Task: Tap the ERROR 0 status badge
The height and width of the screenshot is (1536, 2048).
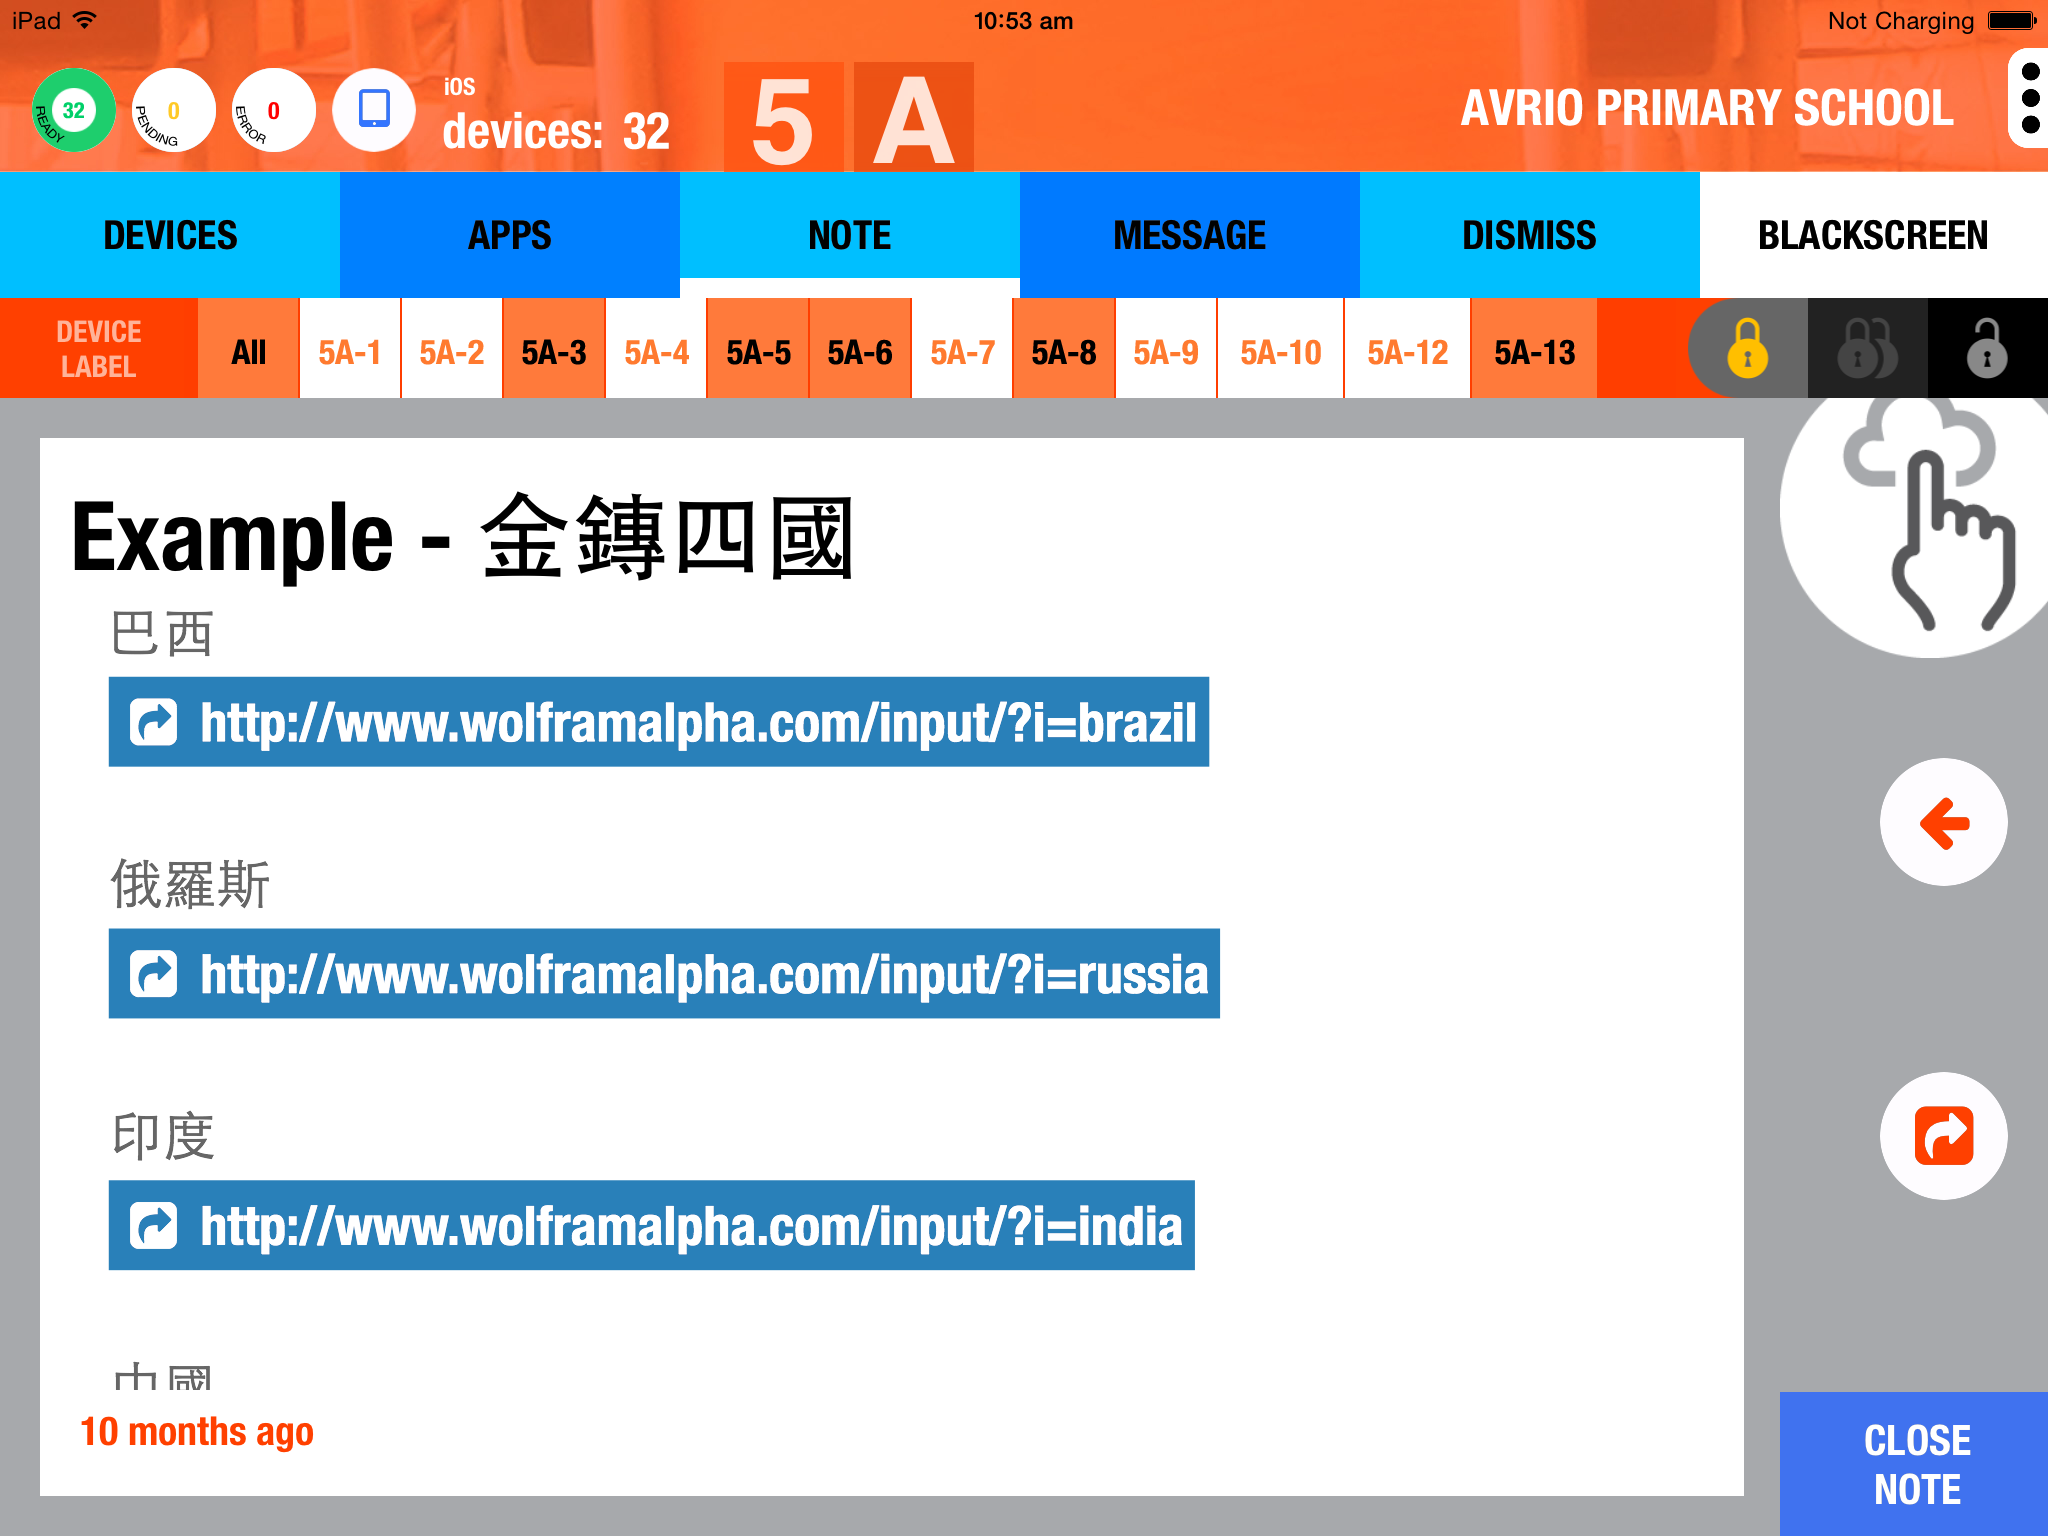Action: coord(274,110)
